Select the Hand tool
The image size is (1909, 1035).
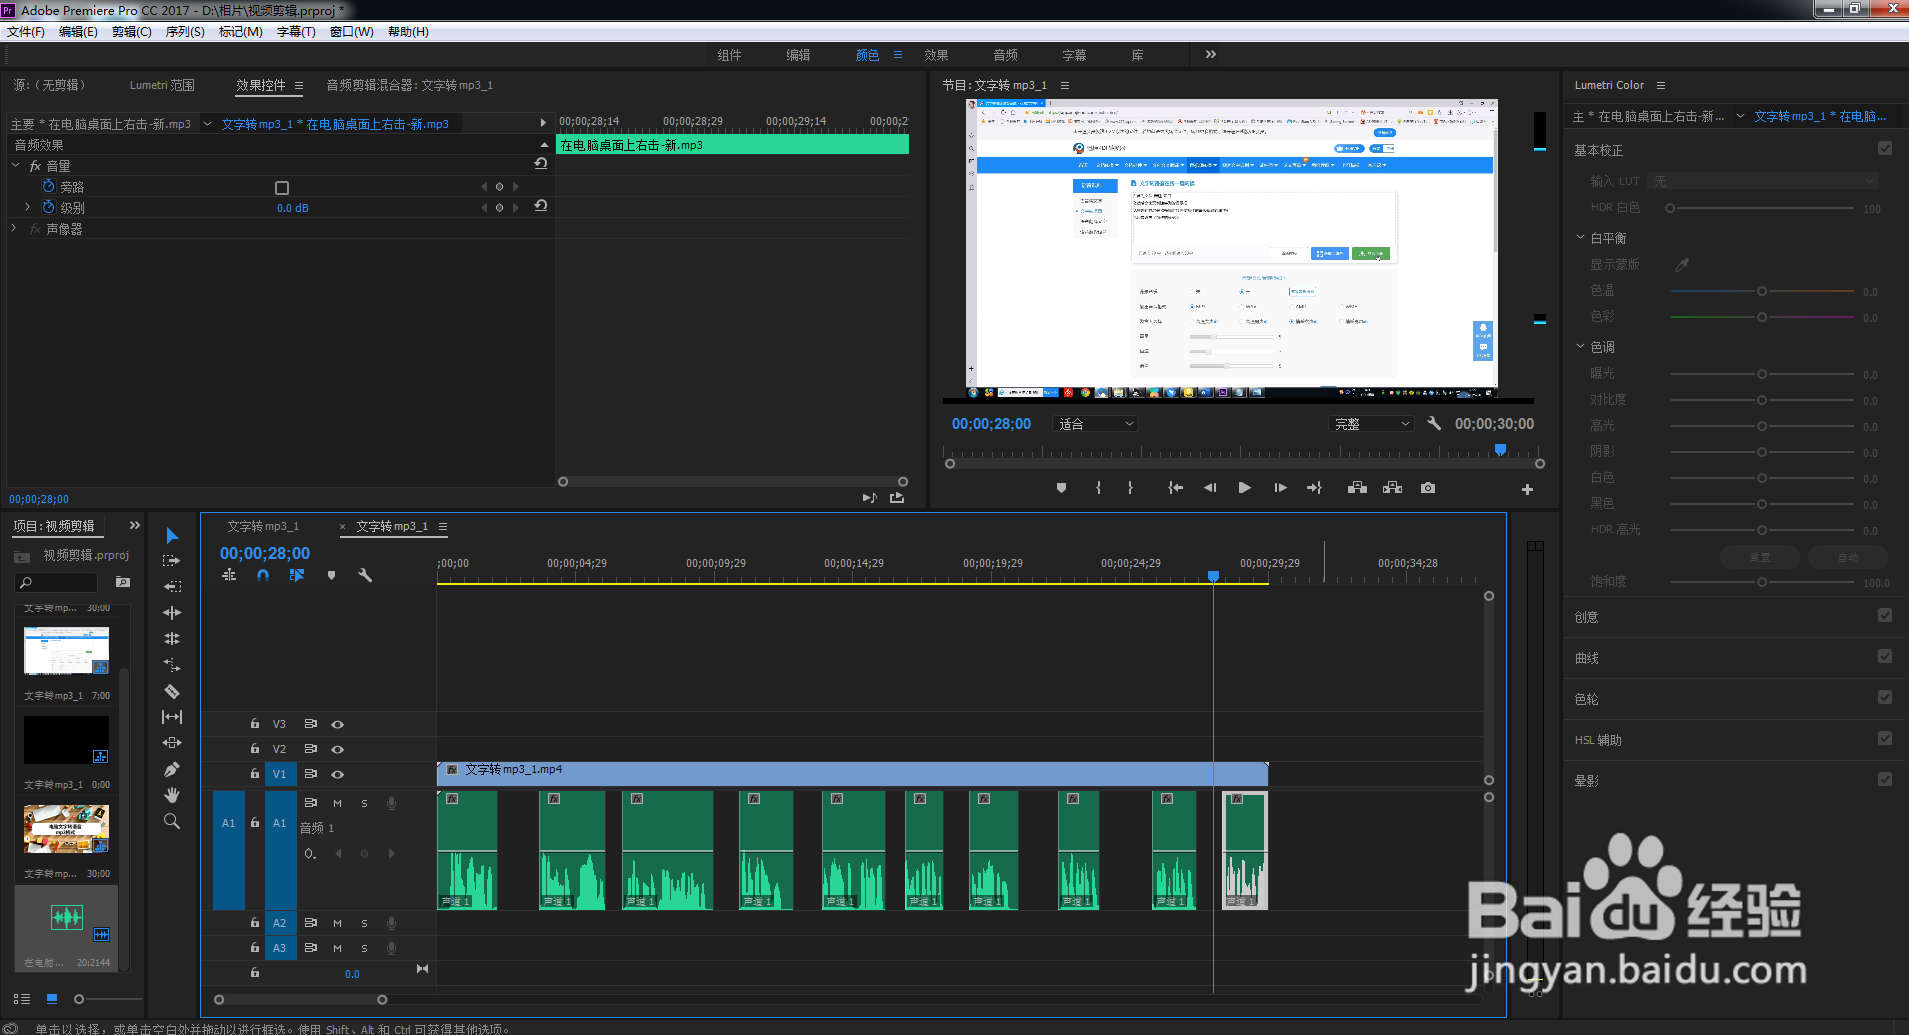172,795
